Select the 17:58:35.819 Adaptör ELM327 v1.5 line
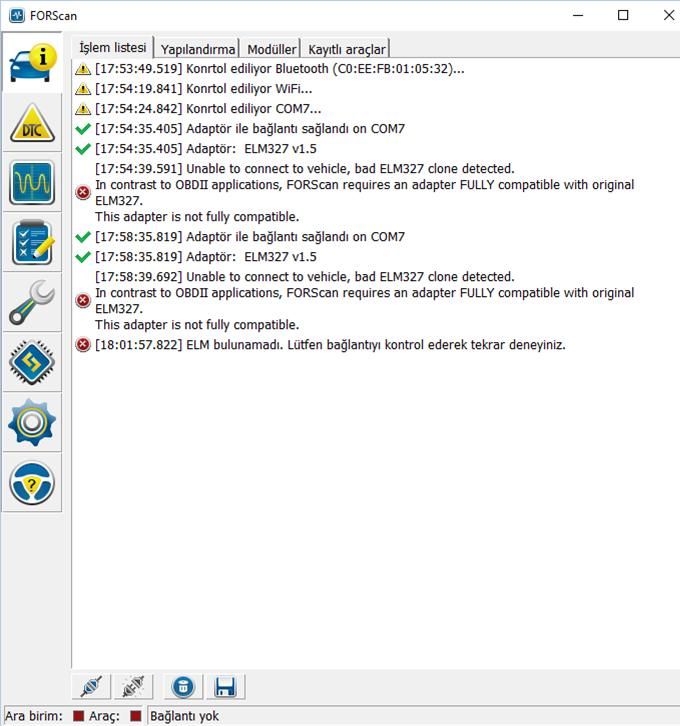Image resolution: width=680 pixels, height=726 pixels. tap(206, 257)
